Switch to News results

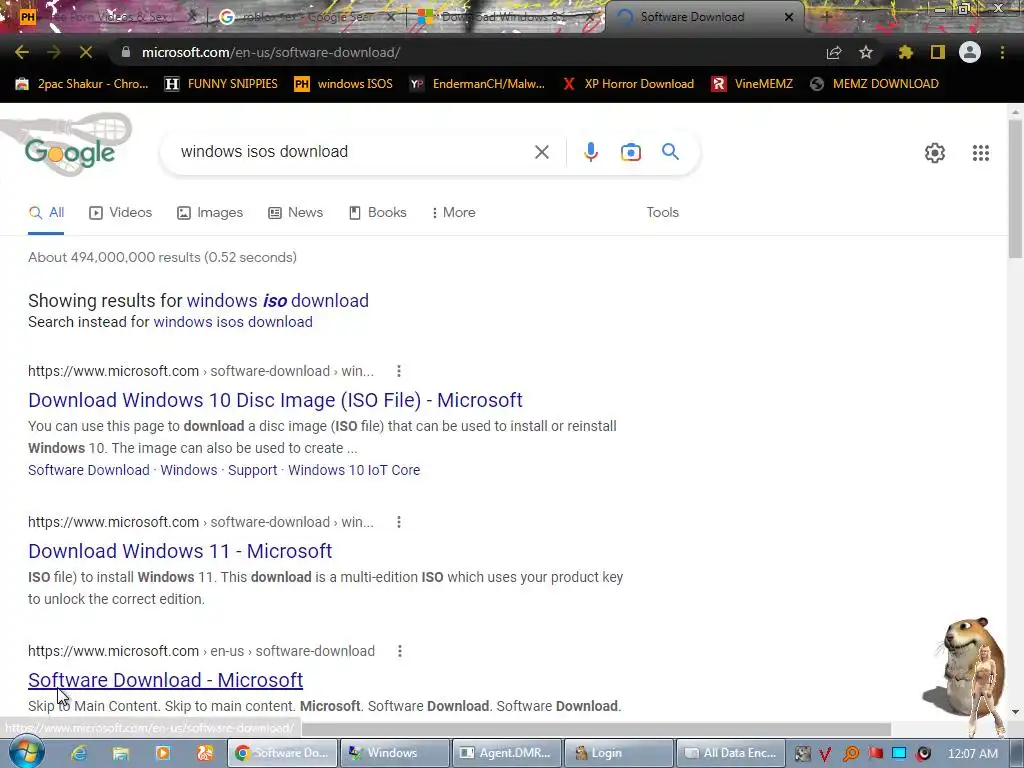click(x=295, y=212)
